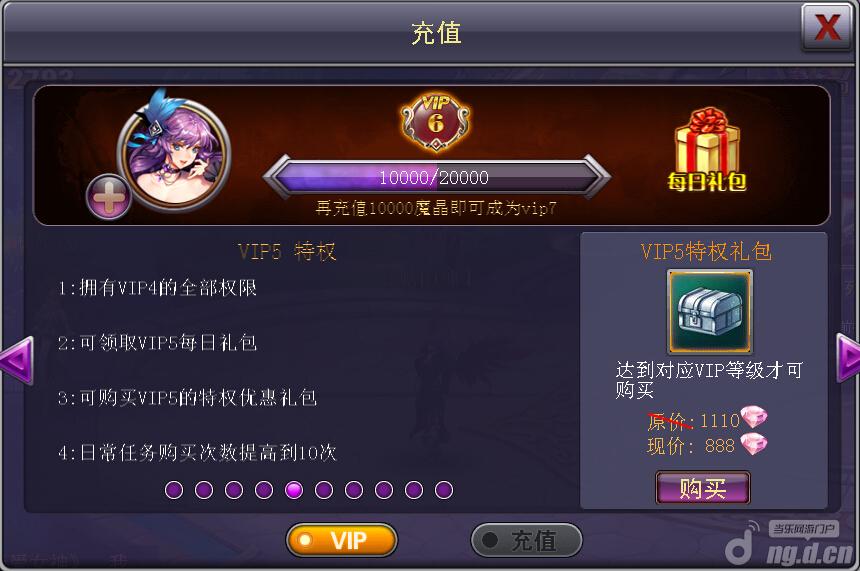Switch to the grey 充值 tab
The image size is (860, 571).
tap(527, 540)
